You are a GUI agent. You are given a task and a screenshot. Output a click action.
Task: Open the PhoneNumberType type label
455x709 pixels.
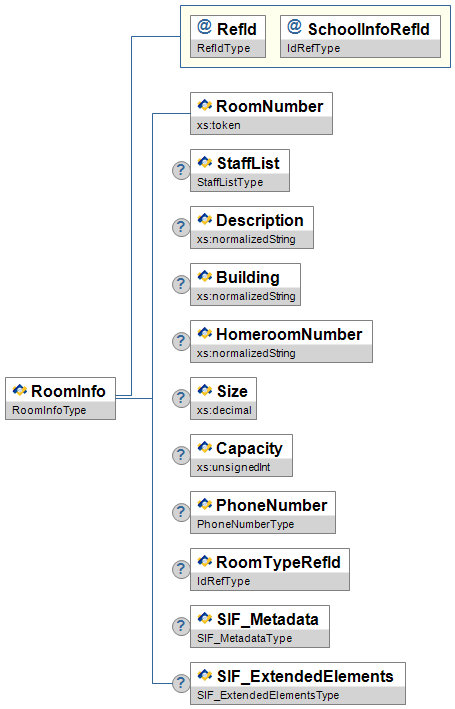[x=246, y=524]
